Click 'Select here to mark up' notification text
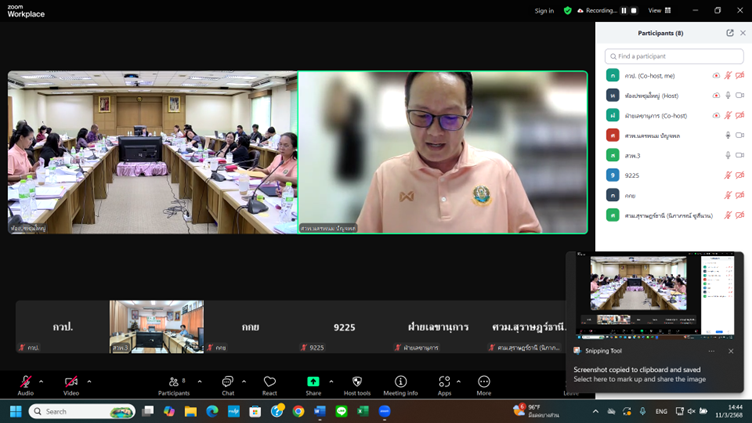Image resolution: width=752 pixels, height=423 pixels. coord(639,379)
